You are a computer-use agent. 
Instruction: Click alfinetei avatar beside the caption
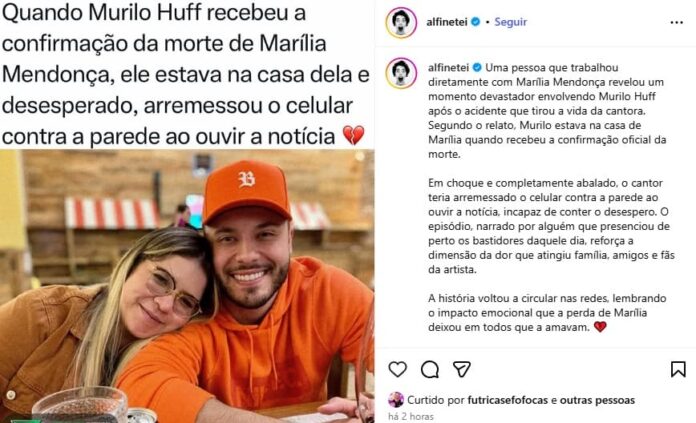[x=401, y=73]
